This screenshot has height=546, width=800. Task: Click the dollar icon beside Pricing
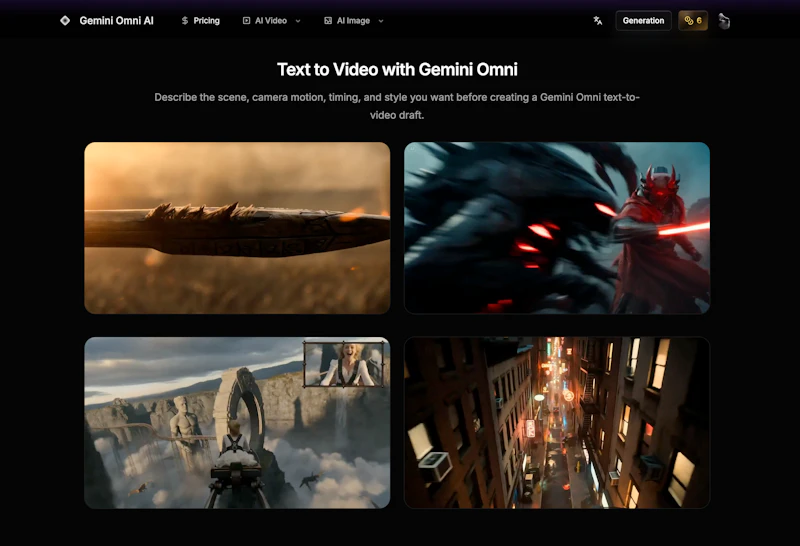(x=185, y=20)
